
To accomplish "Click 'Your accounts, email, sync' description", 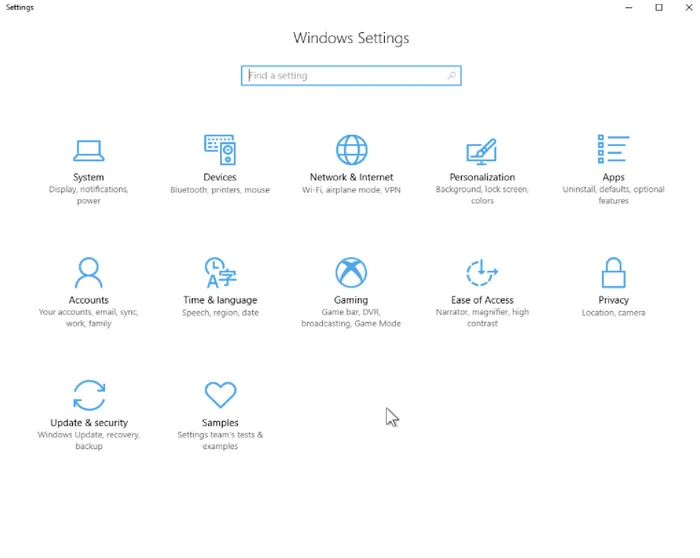I will pos(88,318).
